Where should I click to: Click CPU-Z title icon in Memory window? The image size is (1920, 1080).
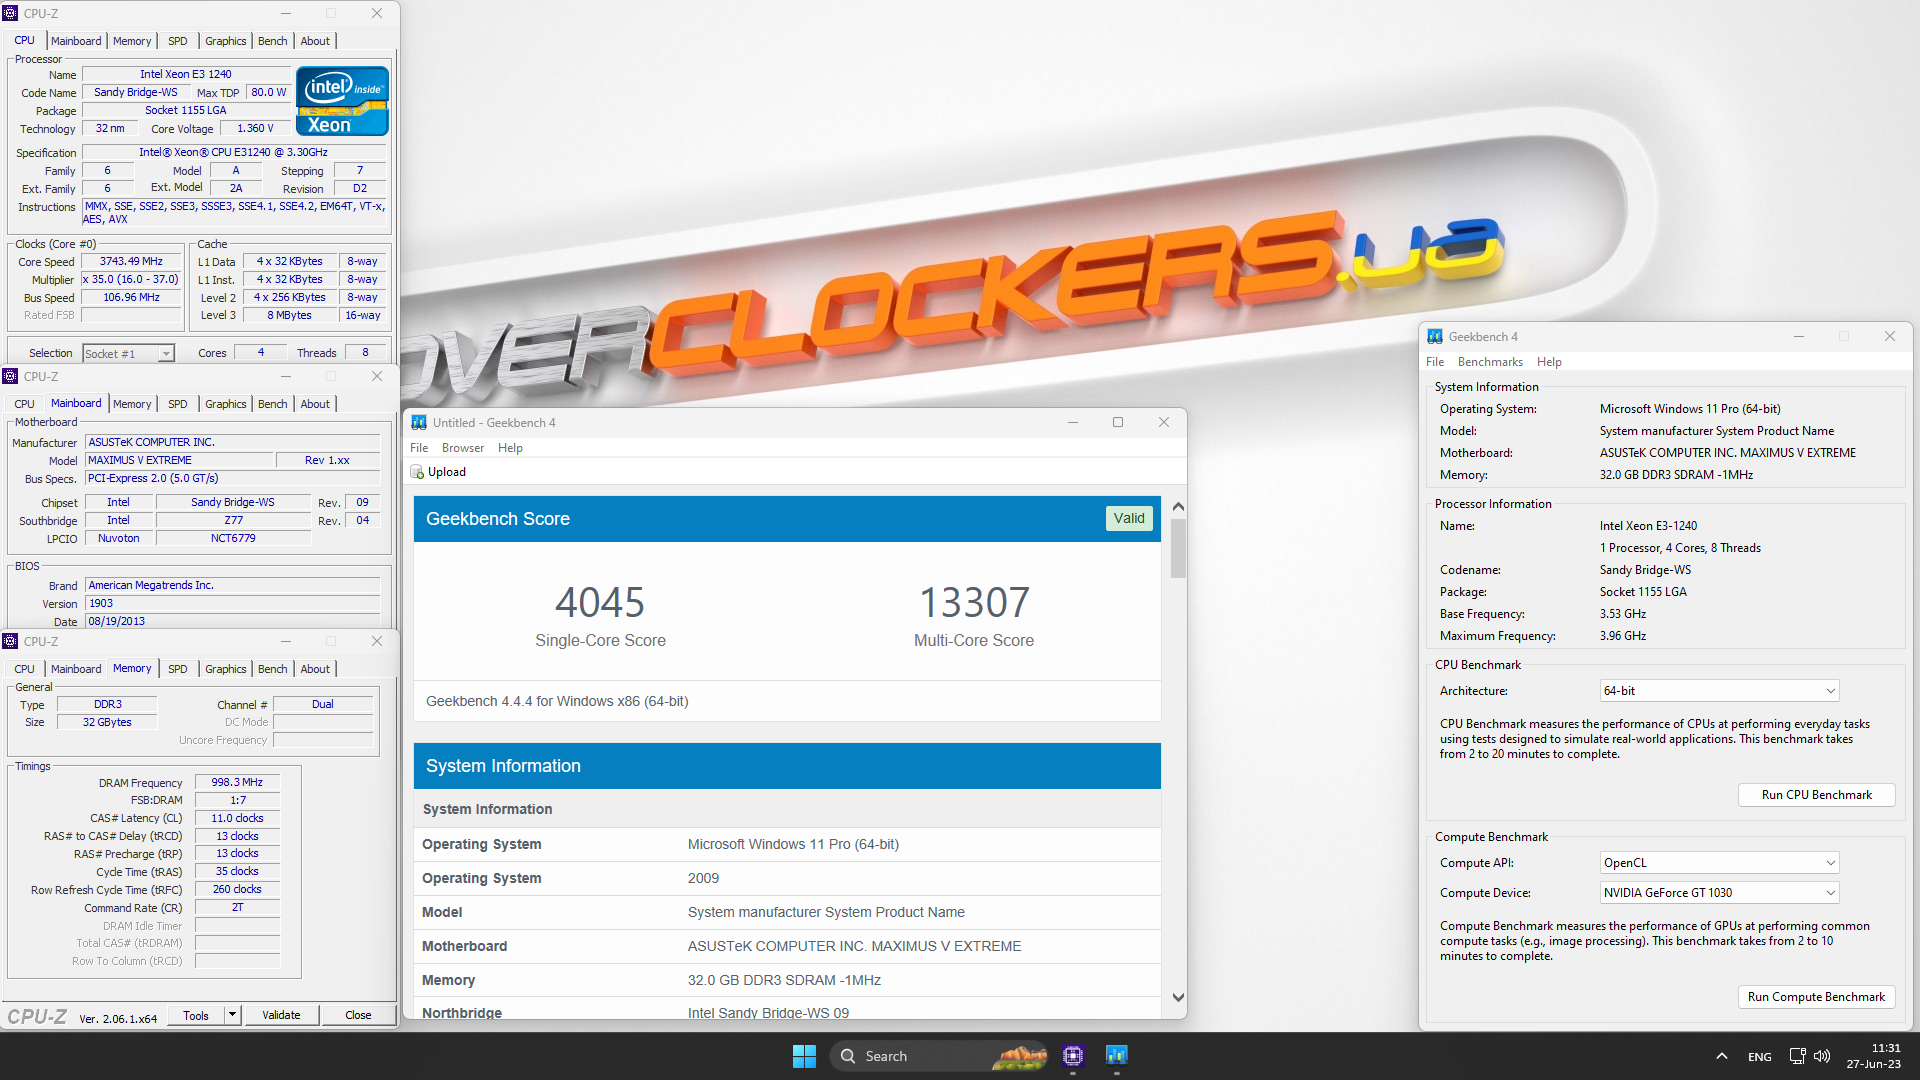click(11, 641)
